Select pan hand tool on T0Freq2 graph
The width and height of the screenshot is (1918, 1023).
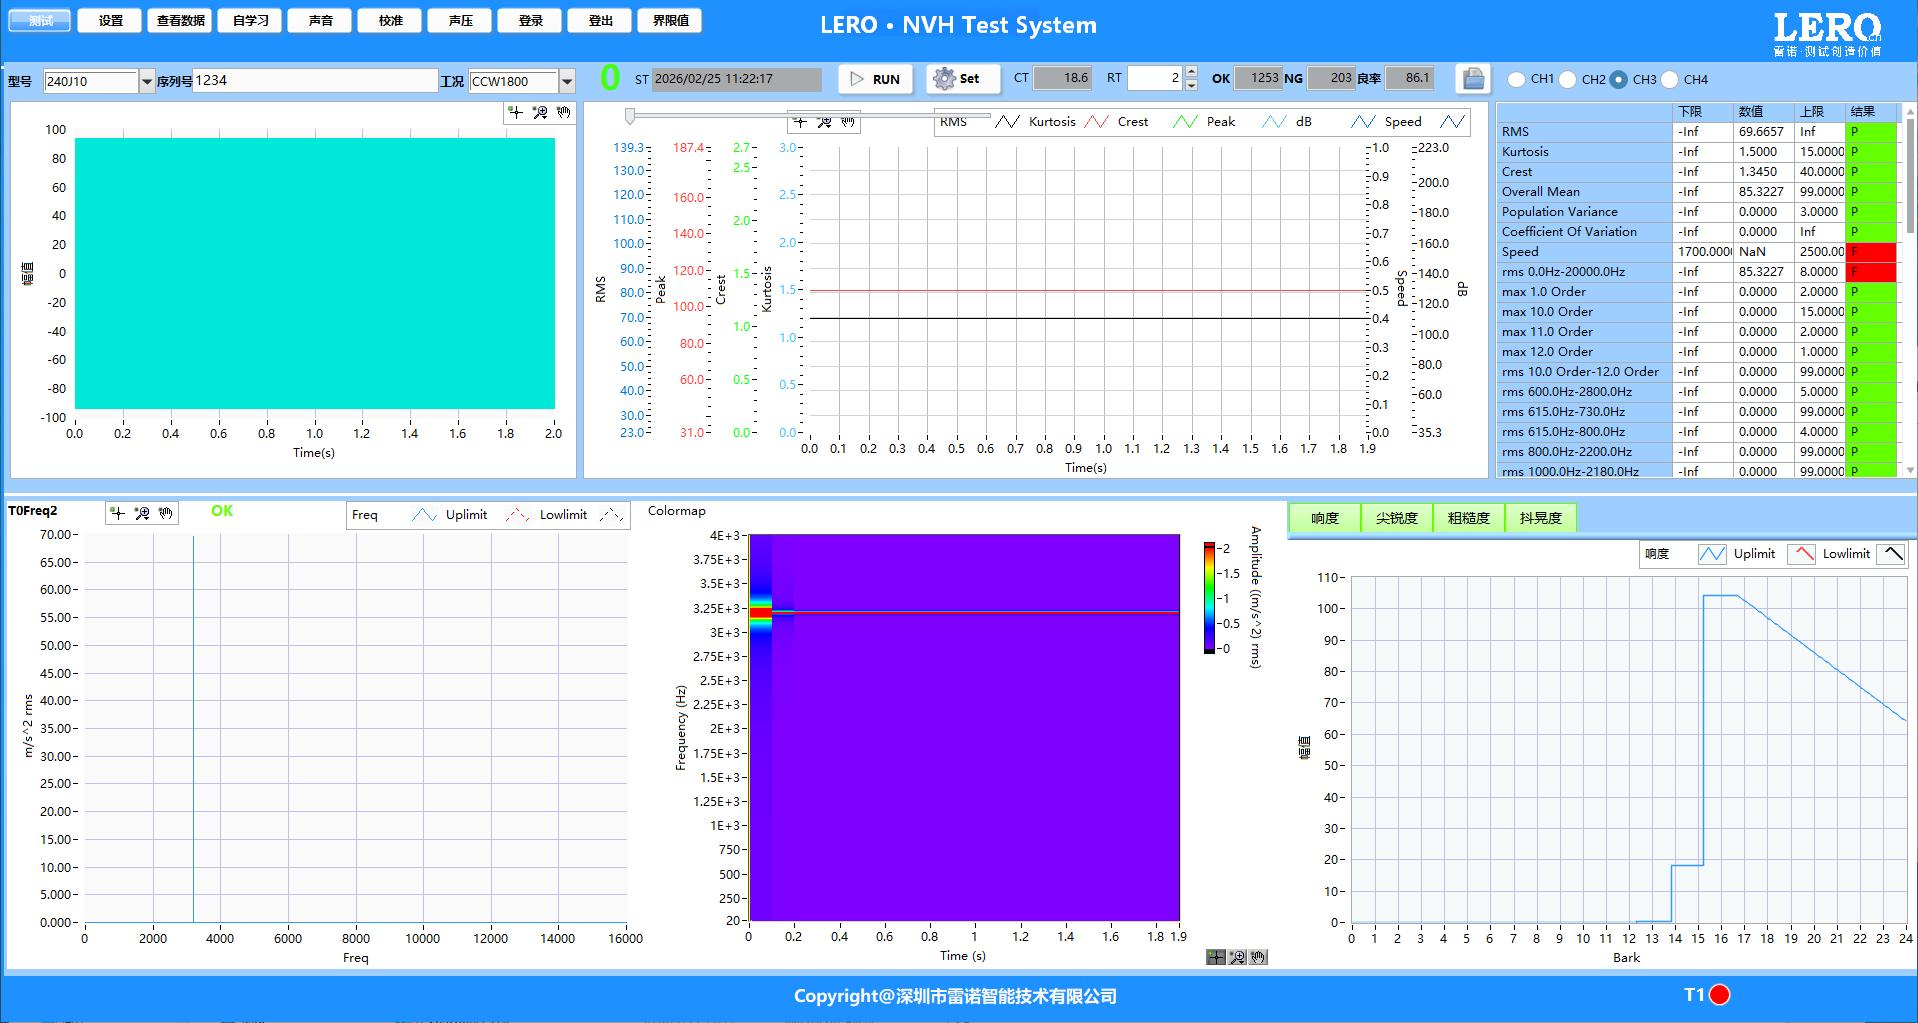tap(166, 513)
